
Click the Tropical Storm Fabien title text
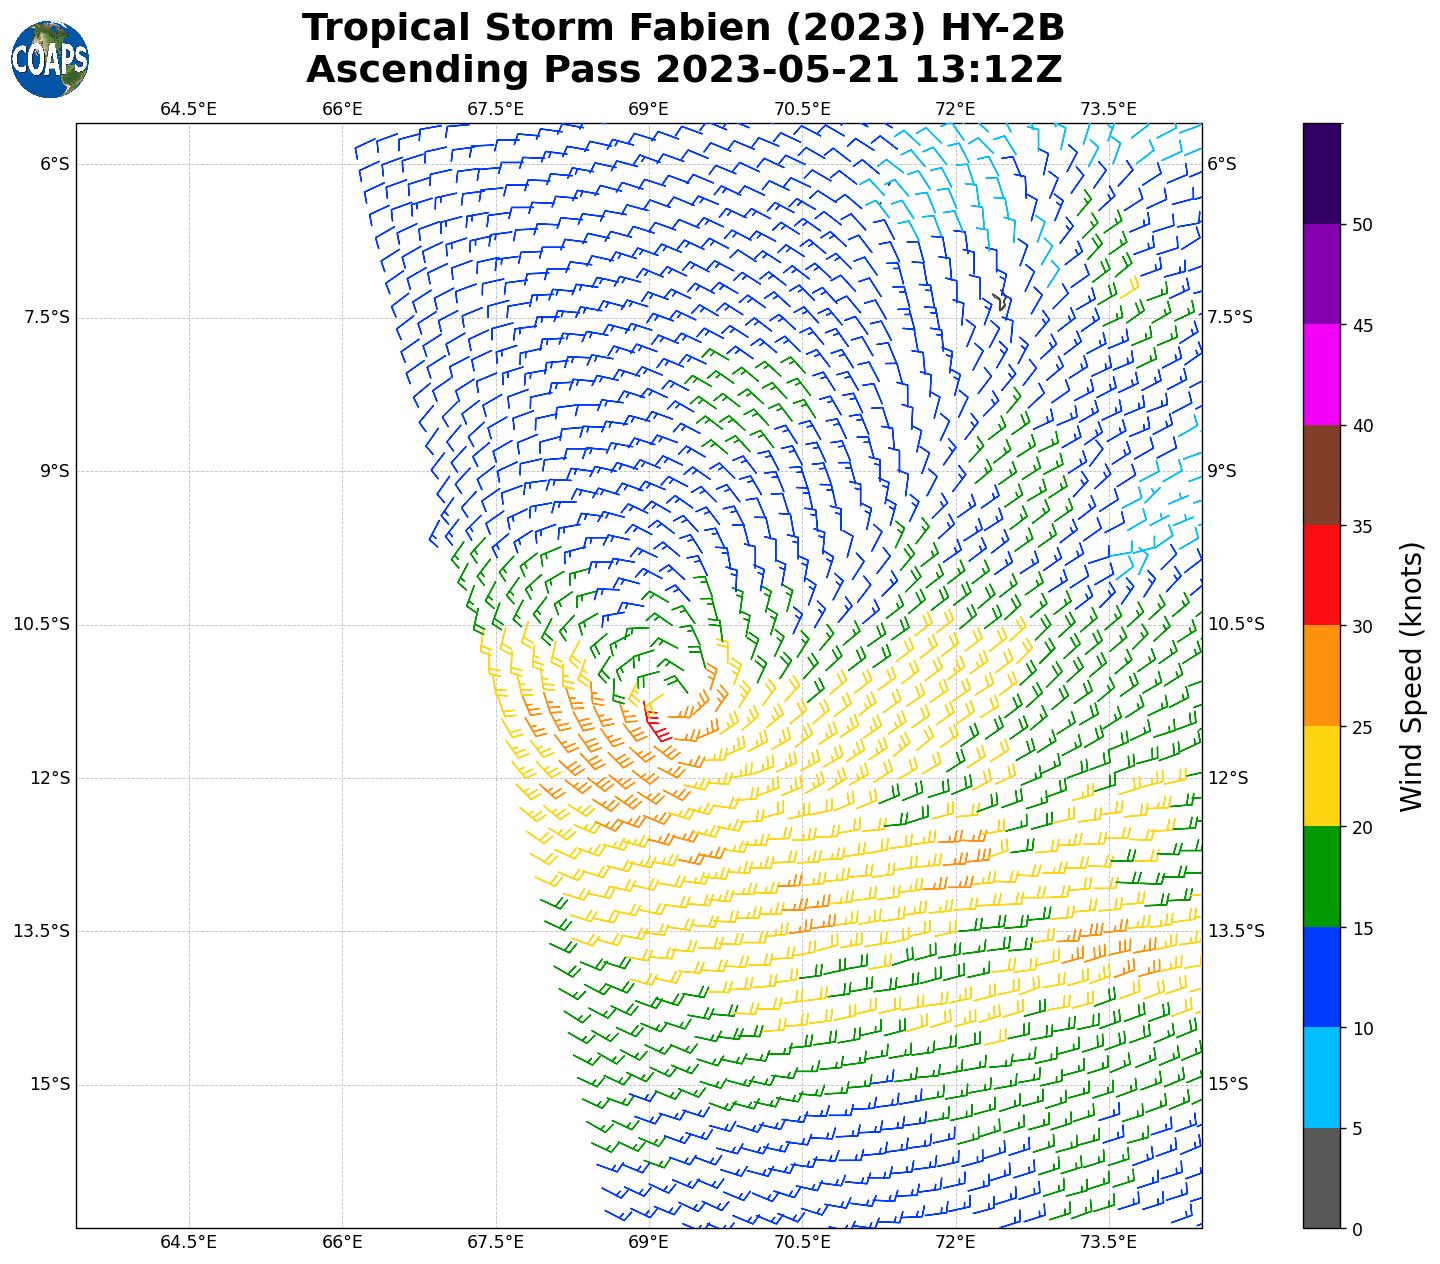[683, 28]
